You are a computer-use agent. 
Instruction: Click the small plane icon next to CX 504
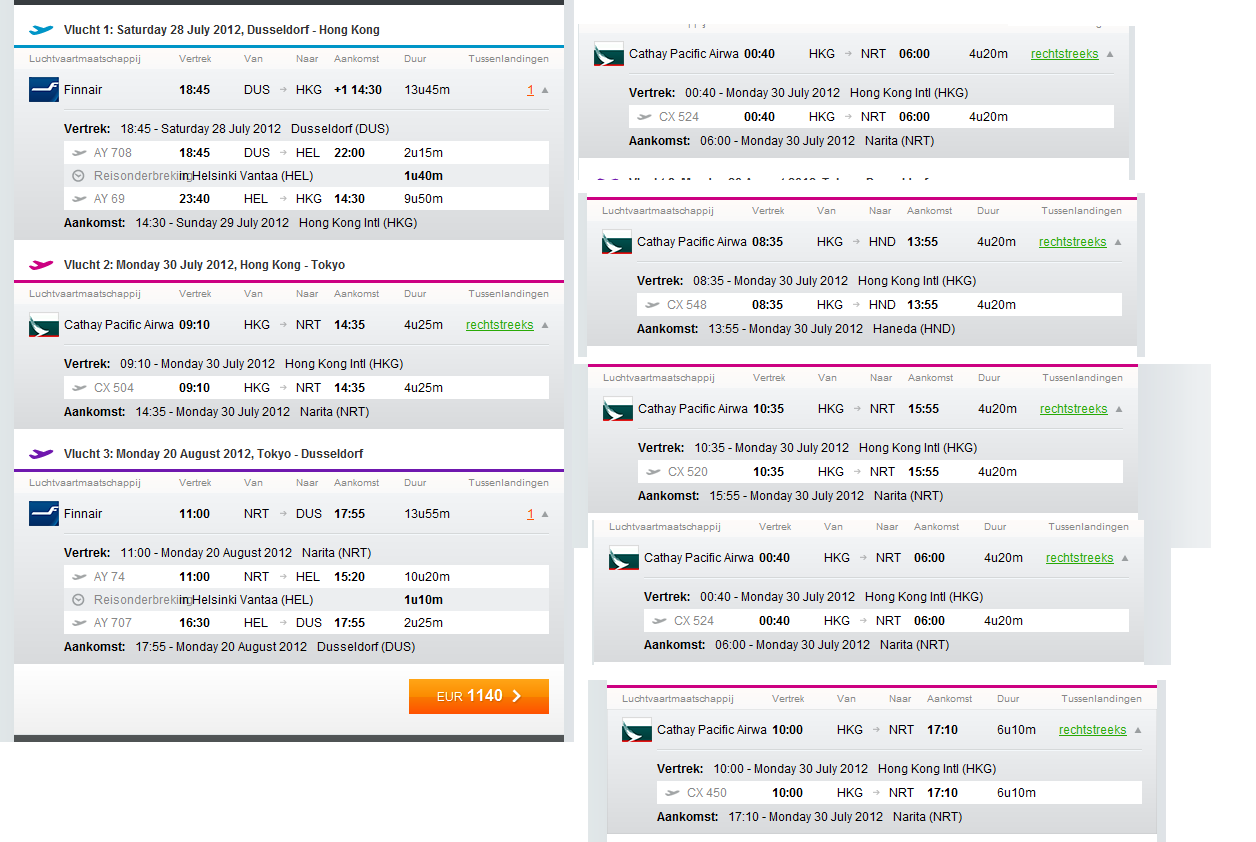tap(79, 388)
